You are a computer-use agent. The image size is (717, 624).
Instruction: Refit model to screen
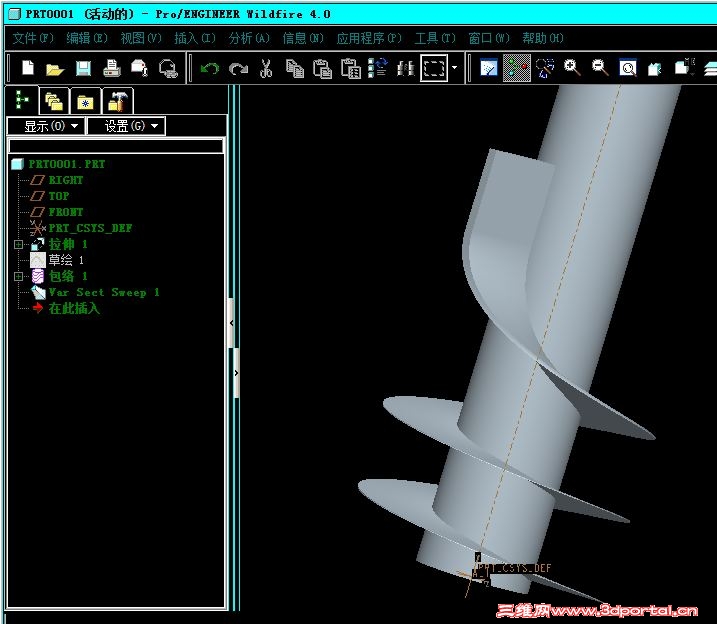click(628, 68)
